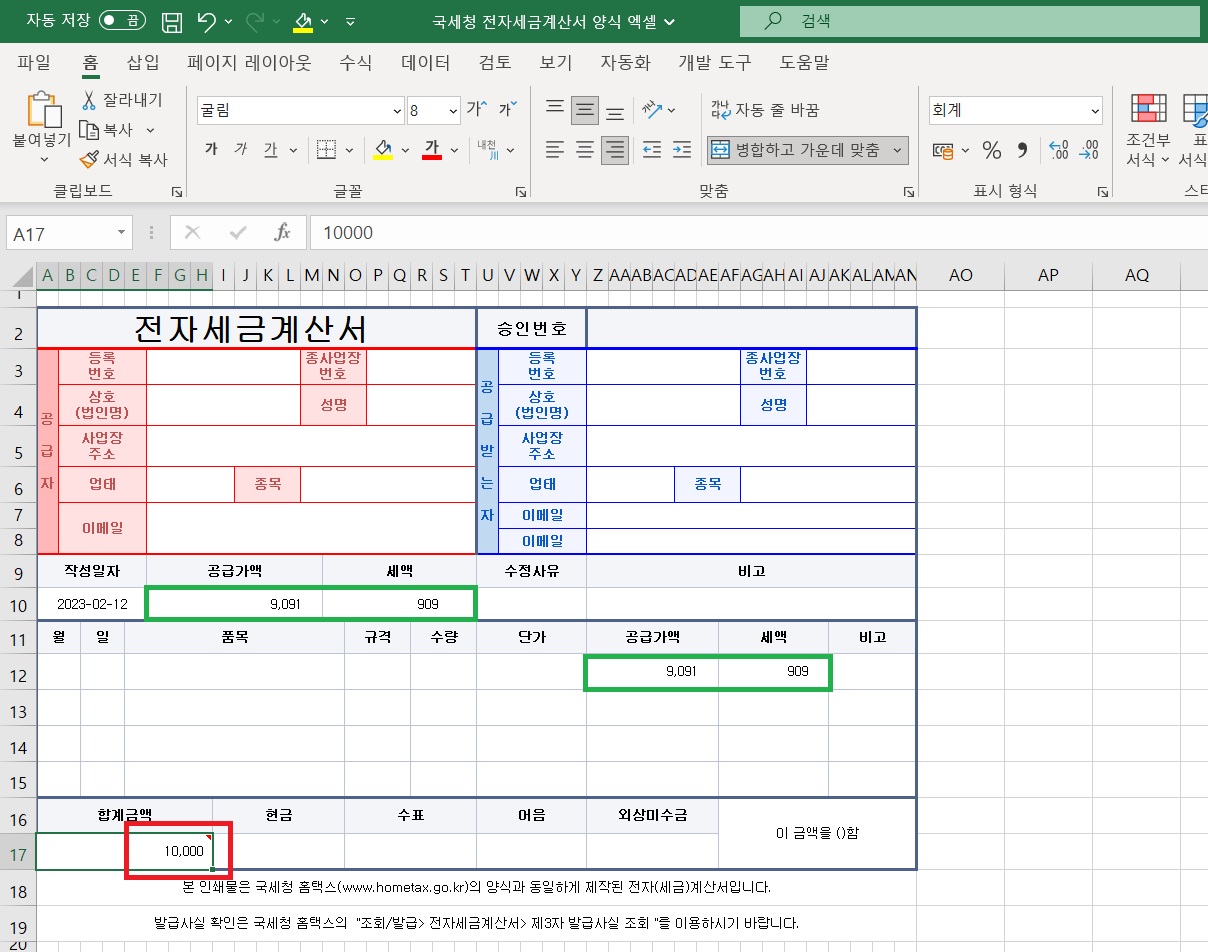The height and width of the screenshot is (952, 1208).
Task: Decrease indent
Action: tap(652, 150)
